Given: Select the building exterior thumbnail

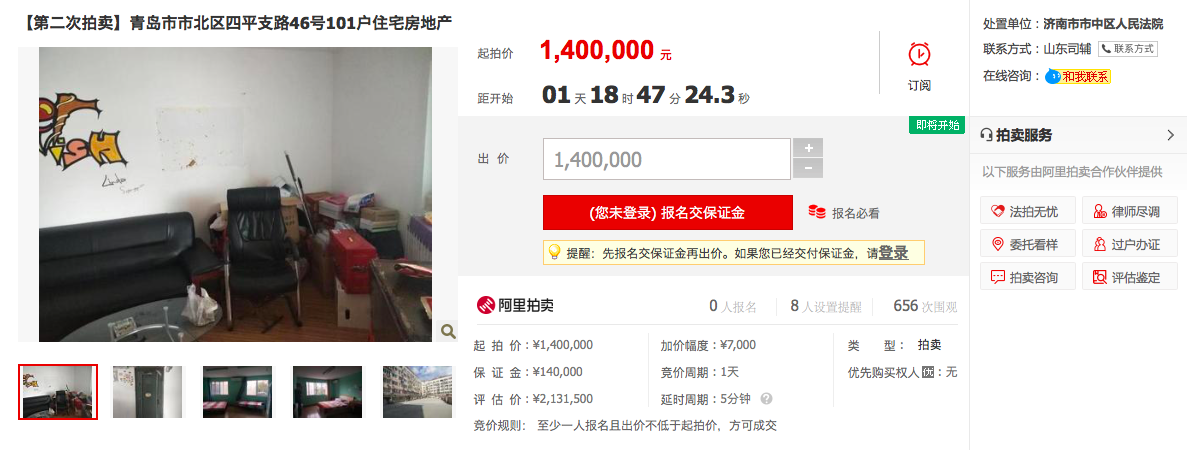Looking at the screenshot, I should [418, 392].
